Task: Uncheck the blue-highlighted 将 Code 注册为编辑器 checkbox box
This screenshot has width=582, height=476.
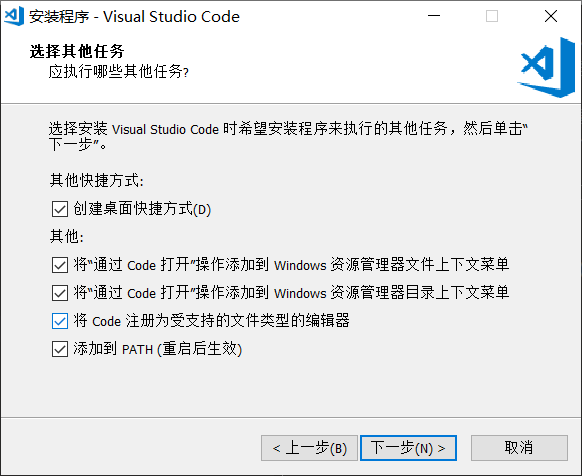Action: coord(60,321)
